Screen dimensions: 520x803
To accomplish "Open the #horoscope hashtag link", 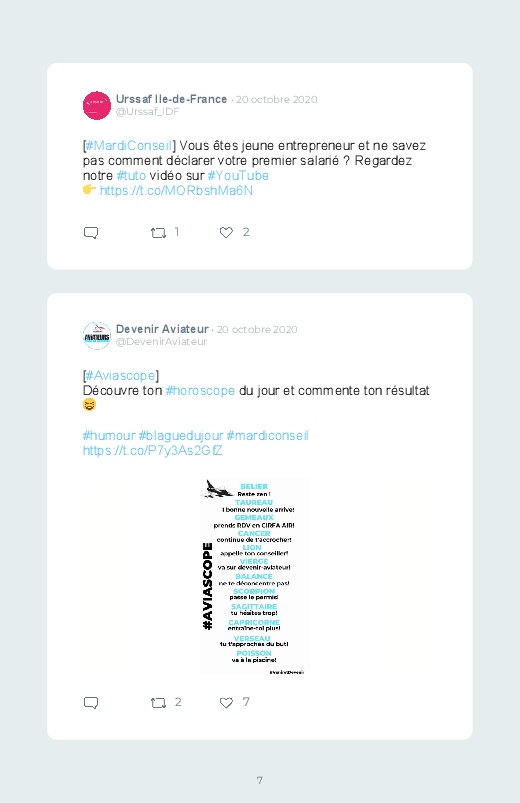I will pyautogui.click(x=200, y=391).
